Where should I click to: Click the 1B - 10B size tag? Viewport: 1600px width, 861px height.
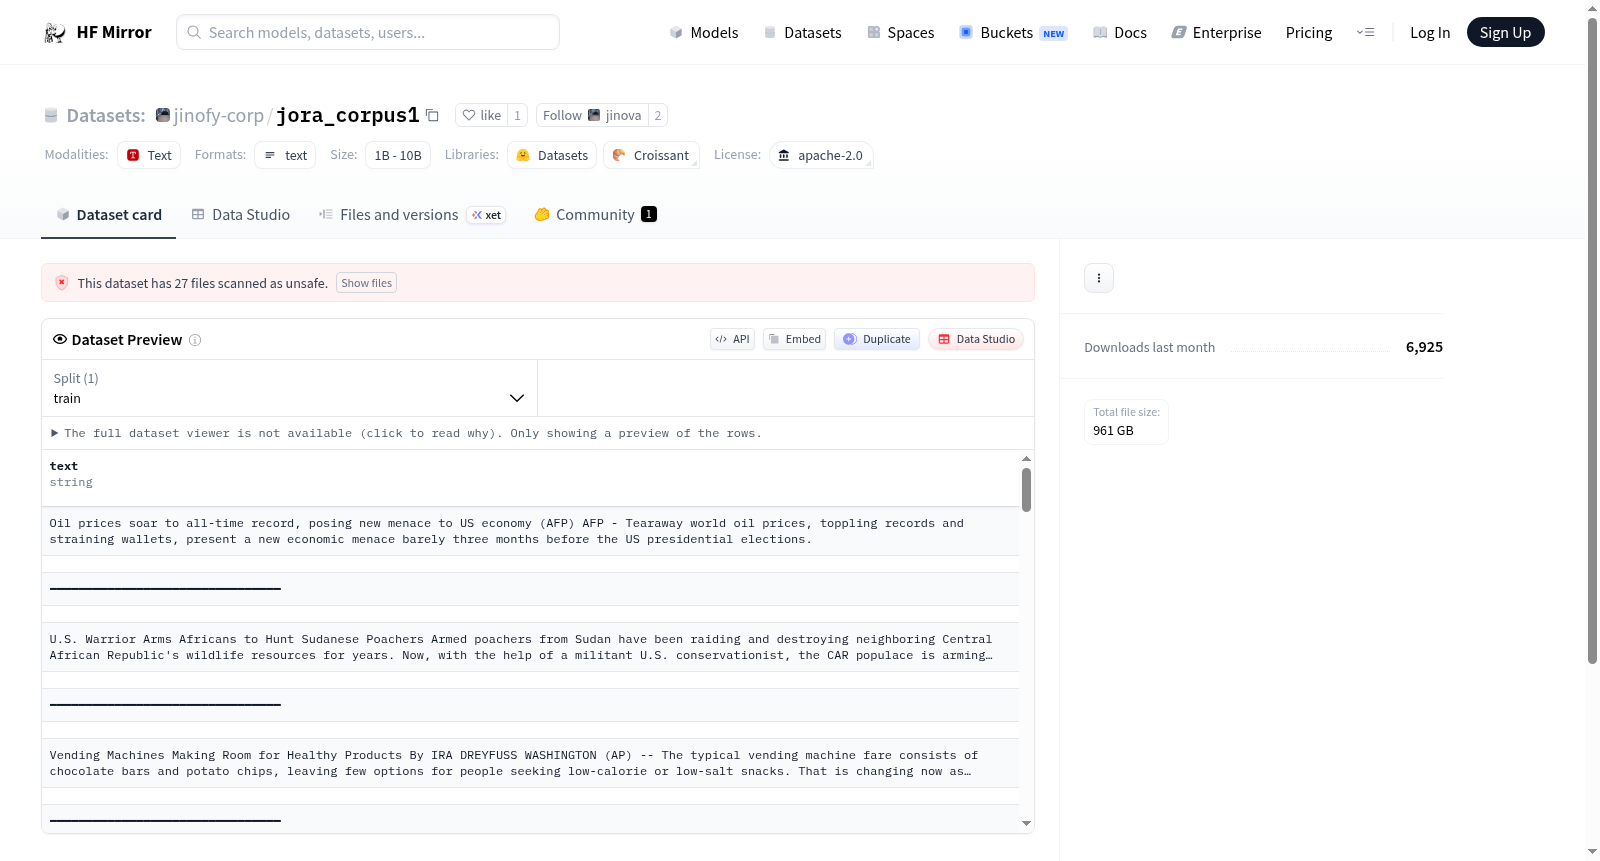(x=398, y=155)
